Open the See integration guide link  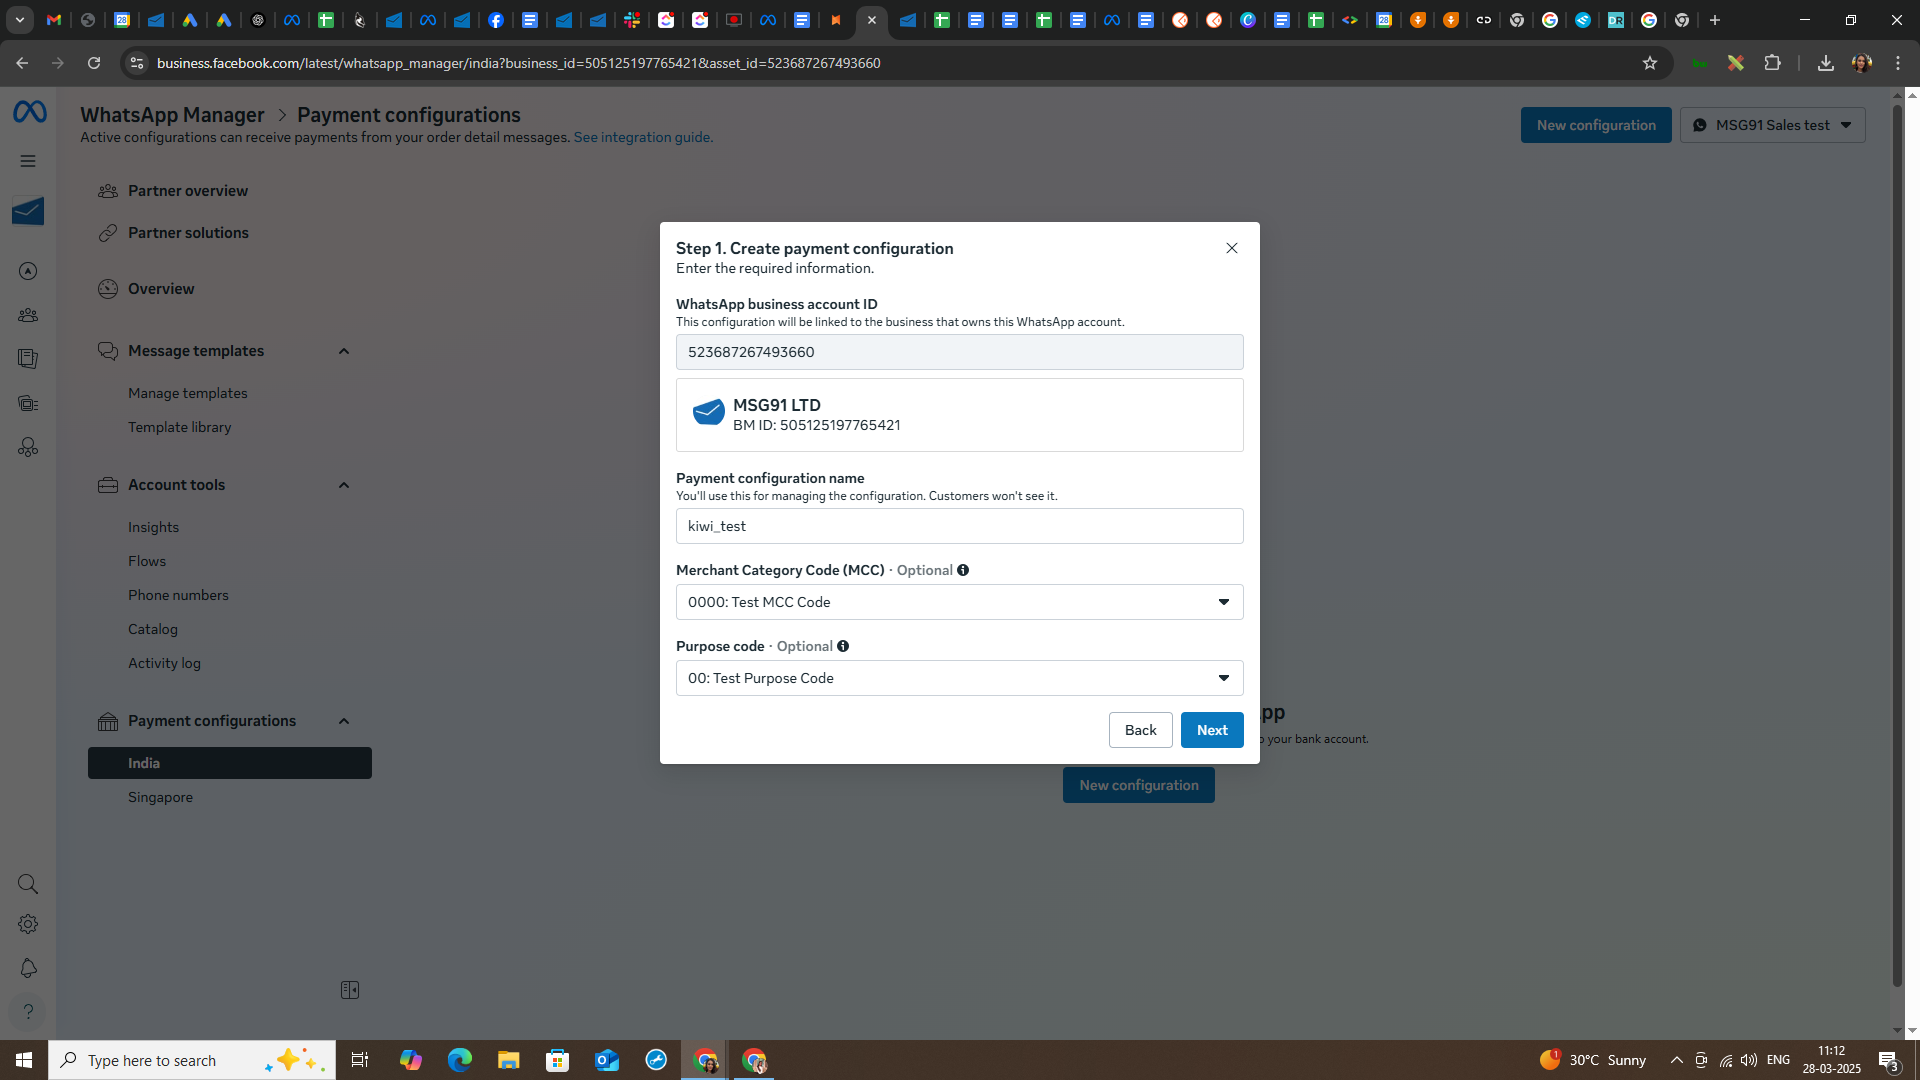click(643, 137)
